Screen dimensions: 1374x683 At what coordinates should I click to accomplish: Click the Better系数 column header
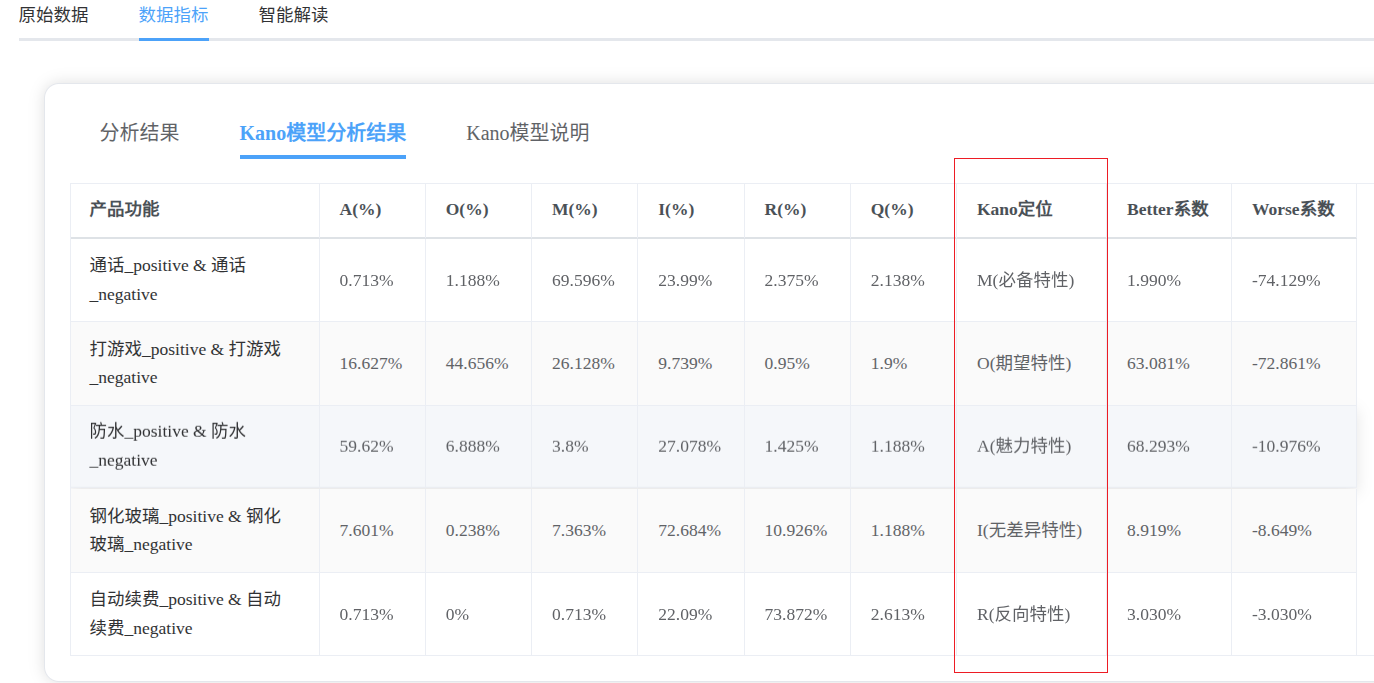(1167, 210)
